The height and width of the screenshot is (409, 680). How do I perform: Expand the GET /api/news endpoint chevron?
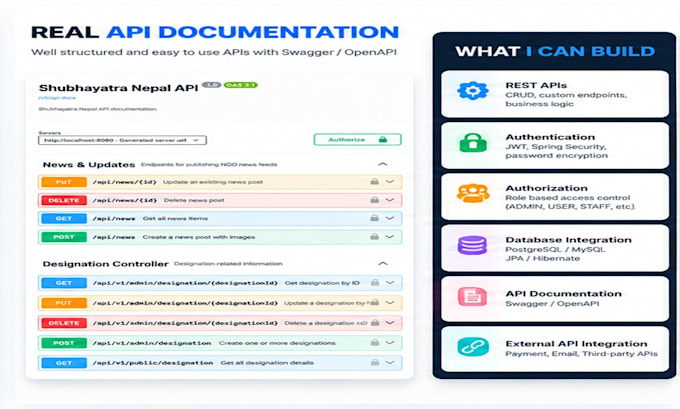[390, 218]
